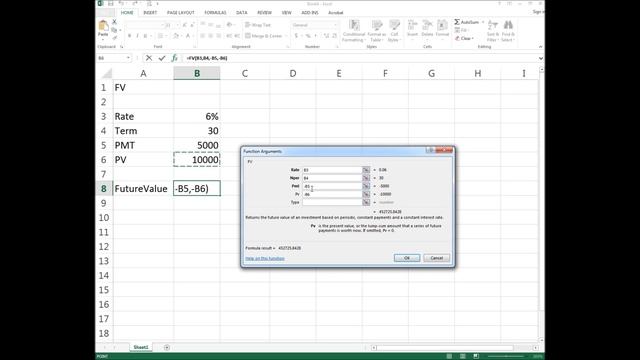Click the Conditional Formatting icon
The height and width of the screenshot is (360, 640).
point(354,25)
